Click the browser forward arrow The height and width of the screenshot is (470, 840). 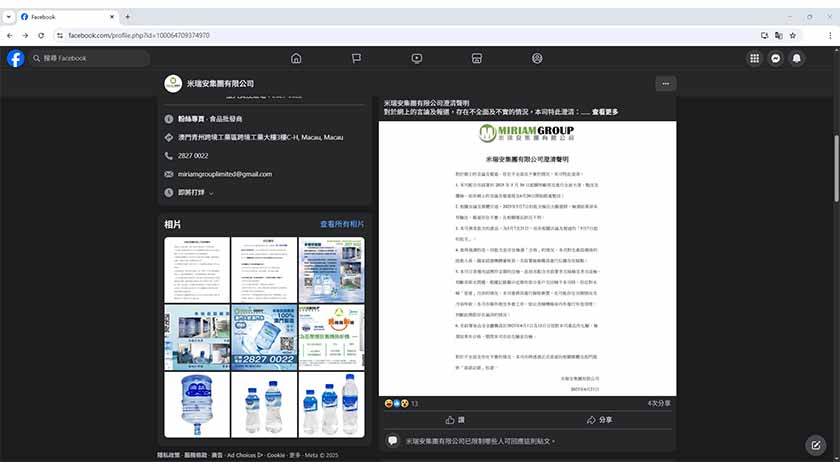click(x=25, y=35)
